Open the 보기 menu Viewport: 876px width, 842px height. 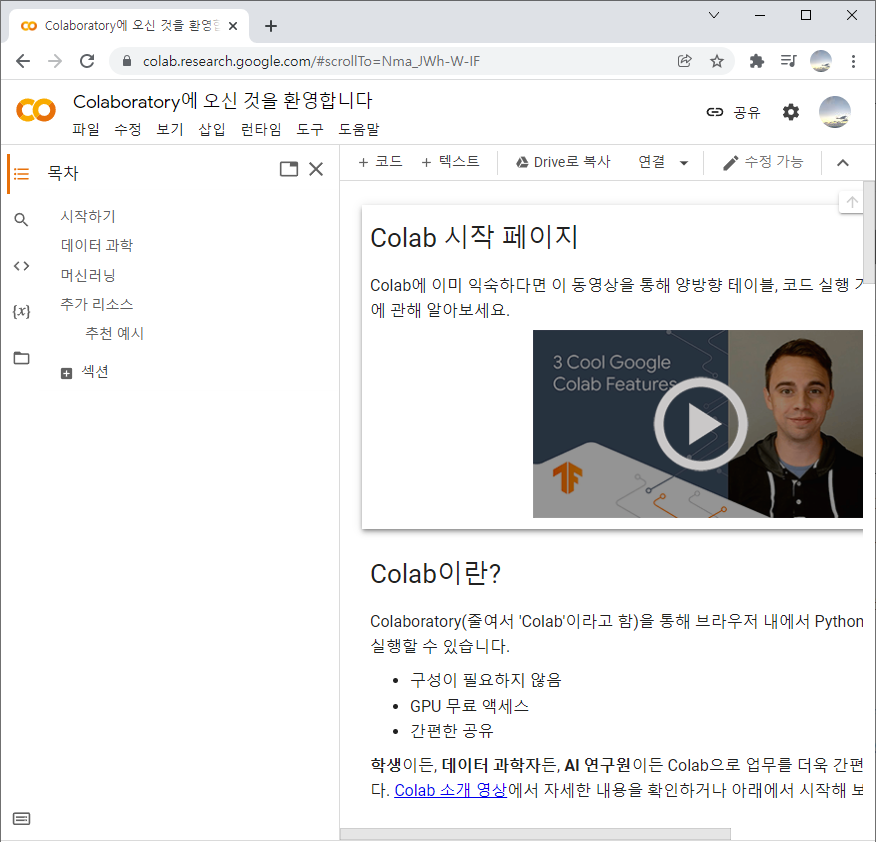[x=170, y=129]
